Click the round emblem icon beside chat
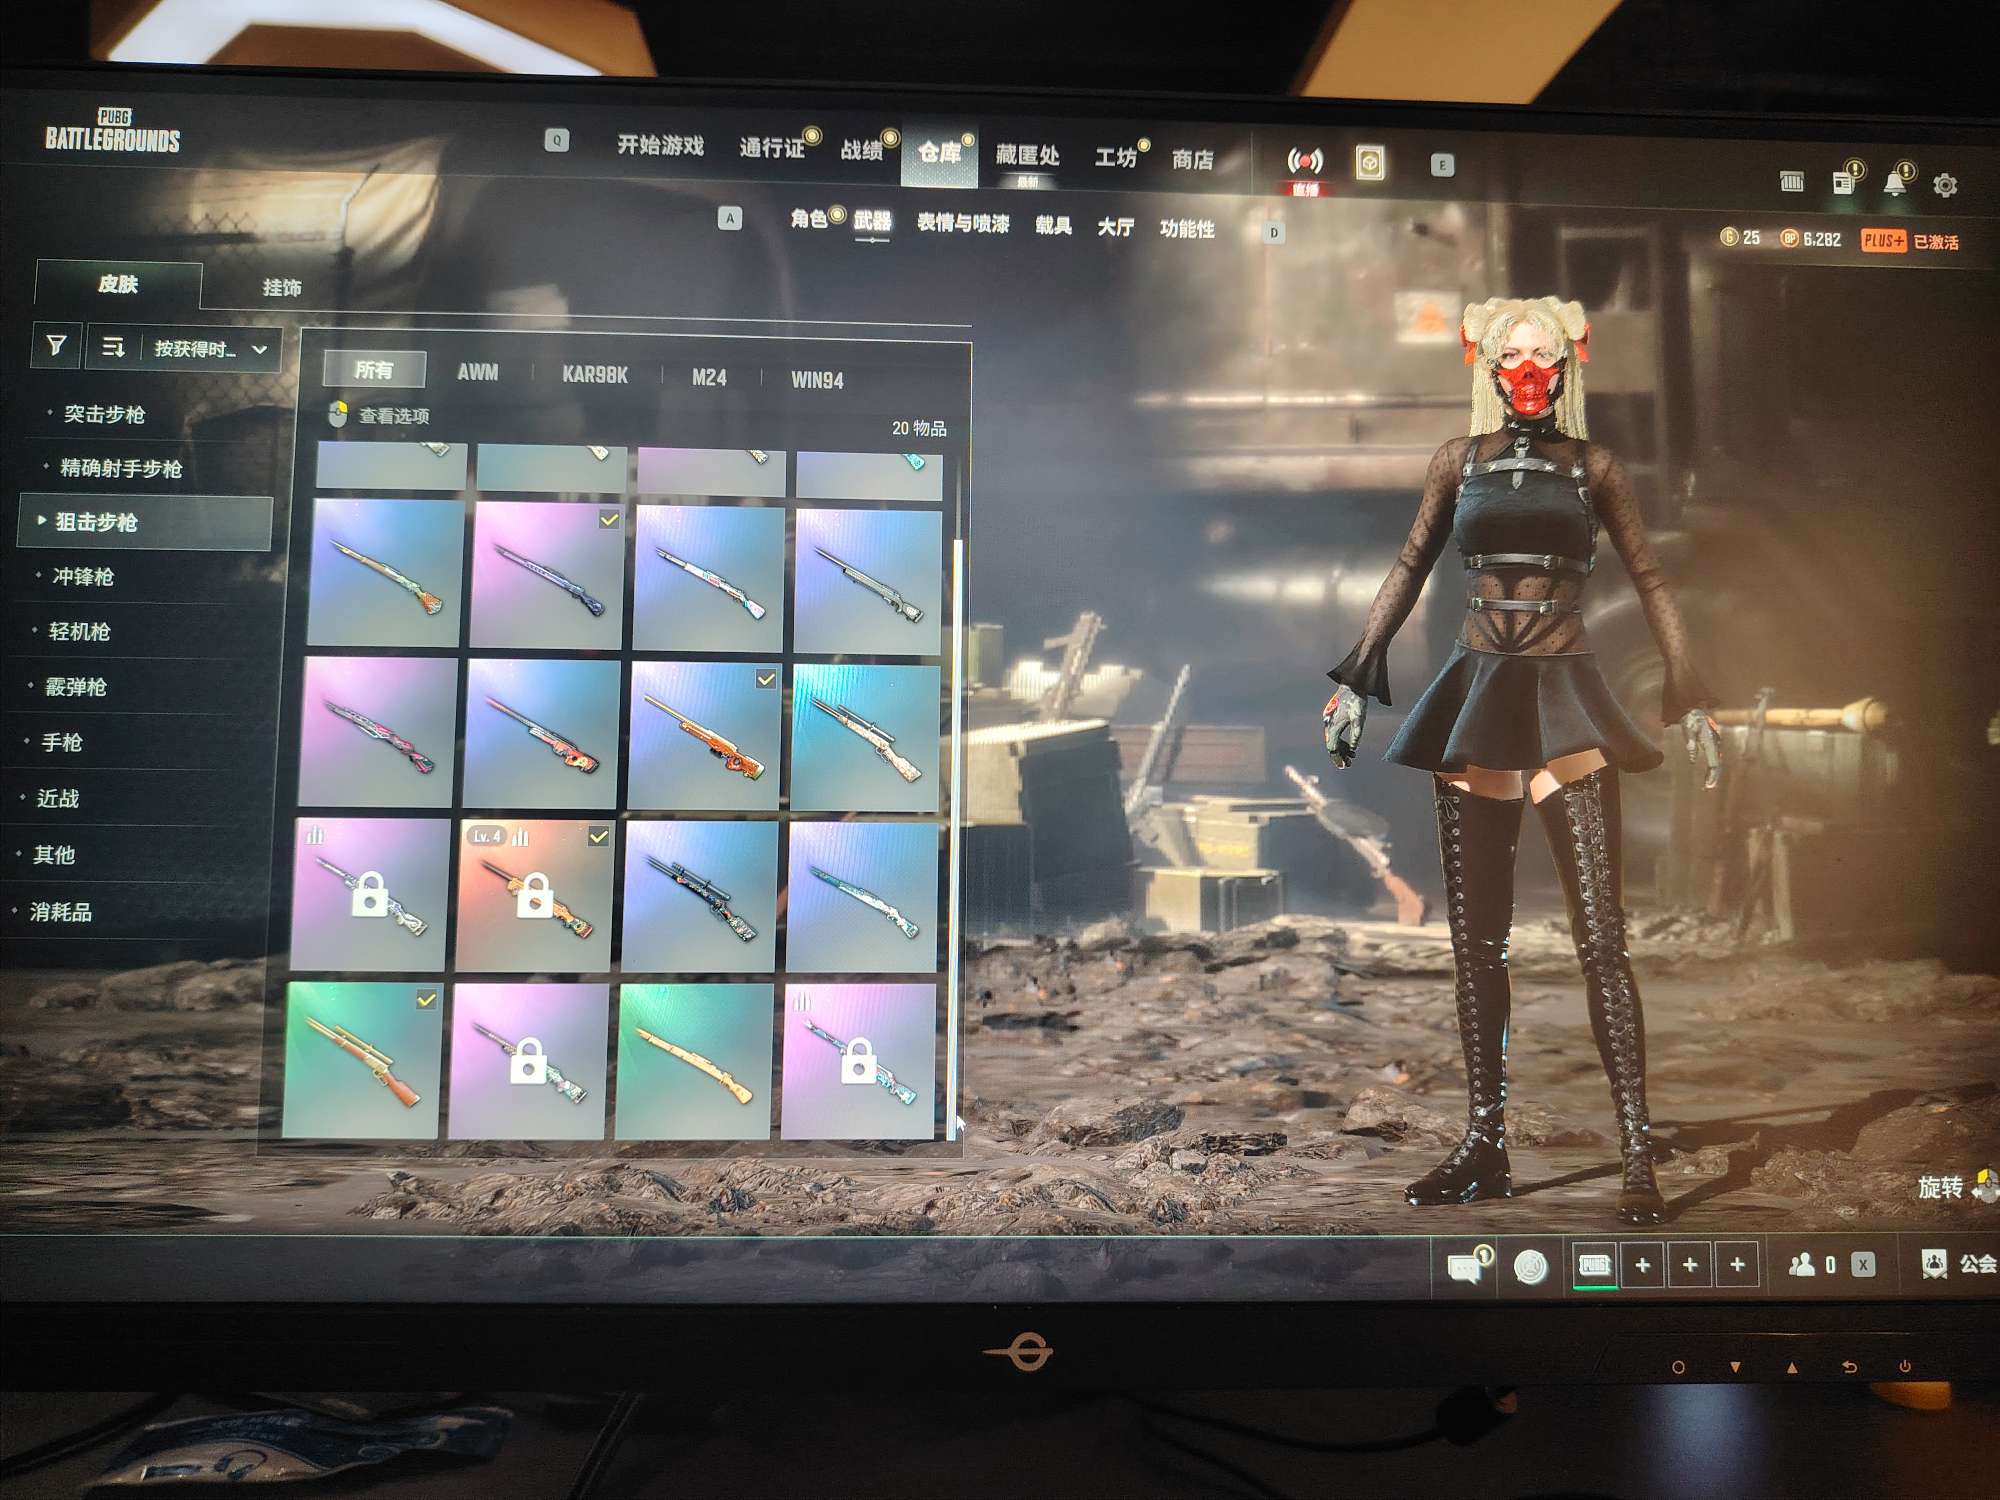This screenshot has width=2000, height=1500. pyautogui.click(x=1530, y=1267)
